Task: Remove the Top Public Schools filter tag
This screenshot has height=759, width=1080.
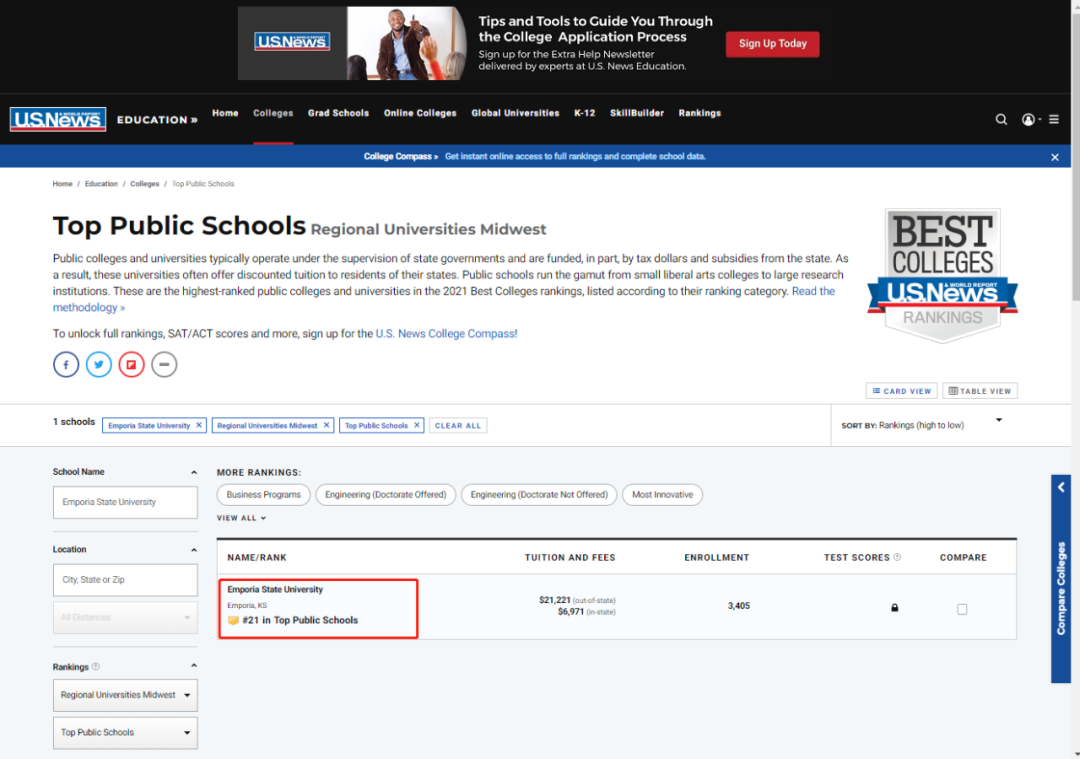Action: pyautogui.click(x=417, y=425)
